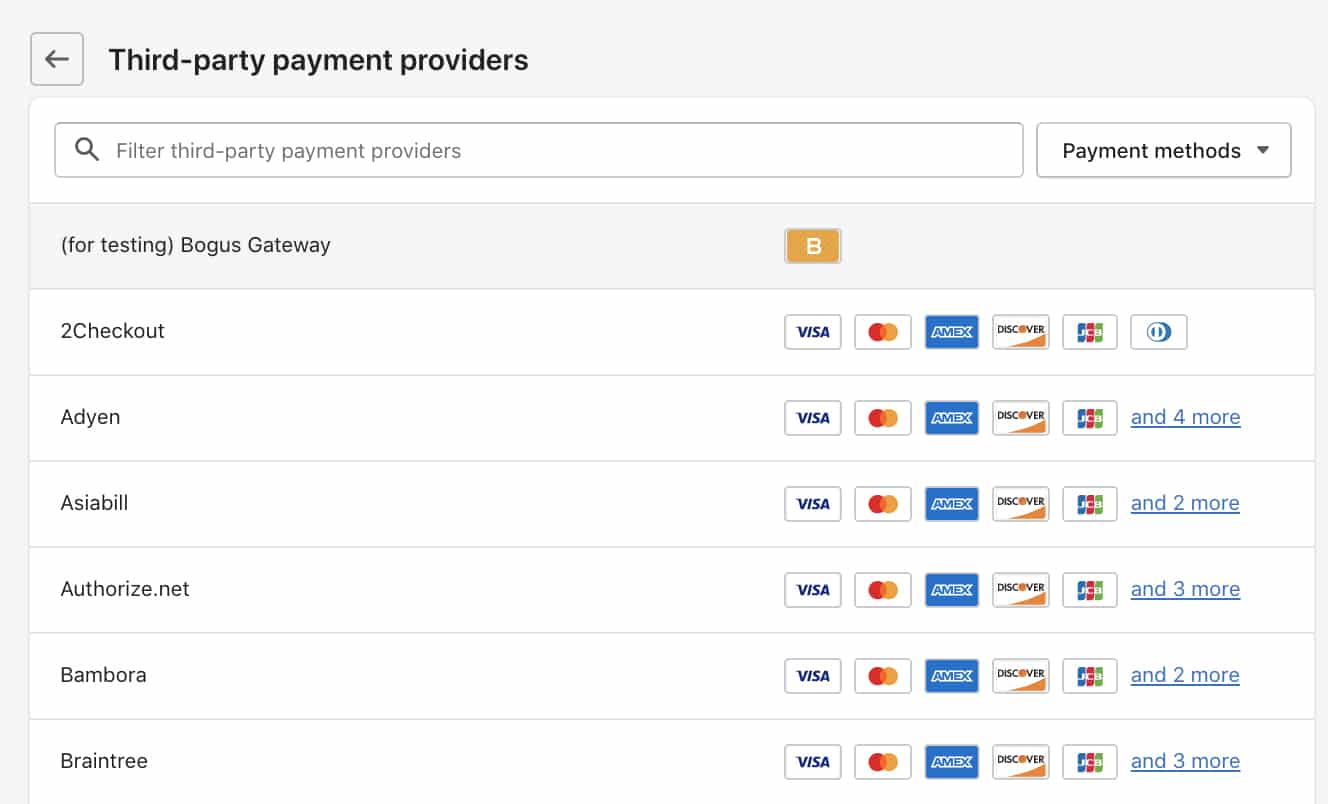Screen dimensions: 1328x804
Task: Open the Payment methods dropdown
Action: tap(1164, 150)
